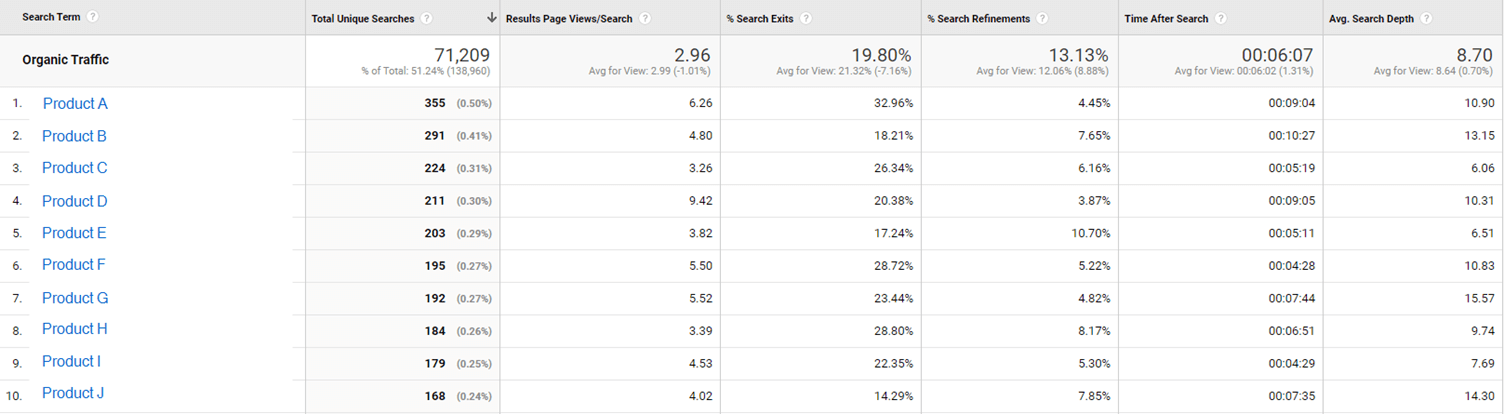Open the Product A search term
Viewport: 1504px width, 414px height.
pos(75,104)
